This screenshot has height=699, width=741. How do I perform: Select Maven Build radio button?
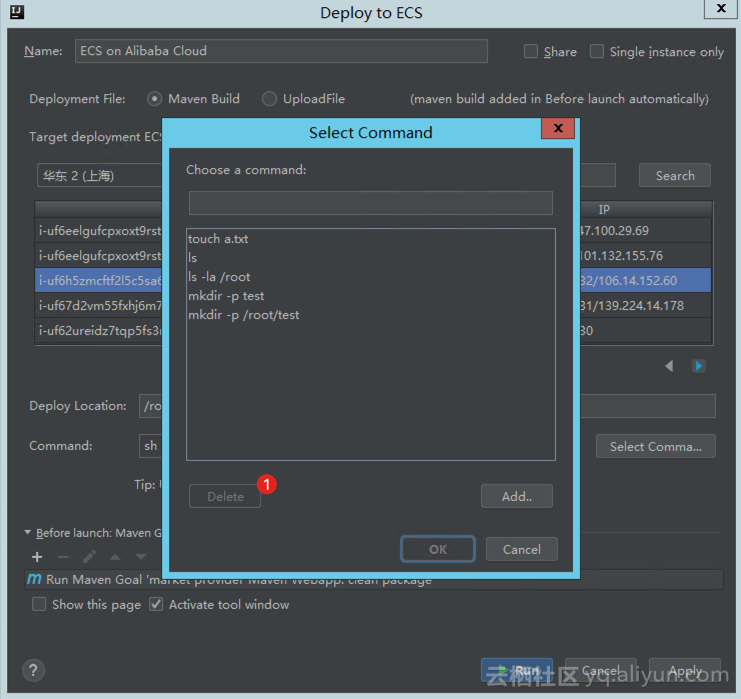pyautogui.click(x=154, y=99)
